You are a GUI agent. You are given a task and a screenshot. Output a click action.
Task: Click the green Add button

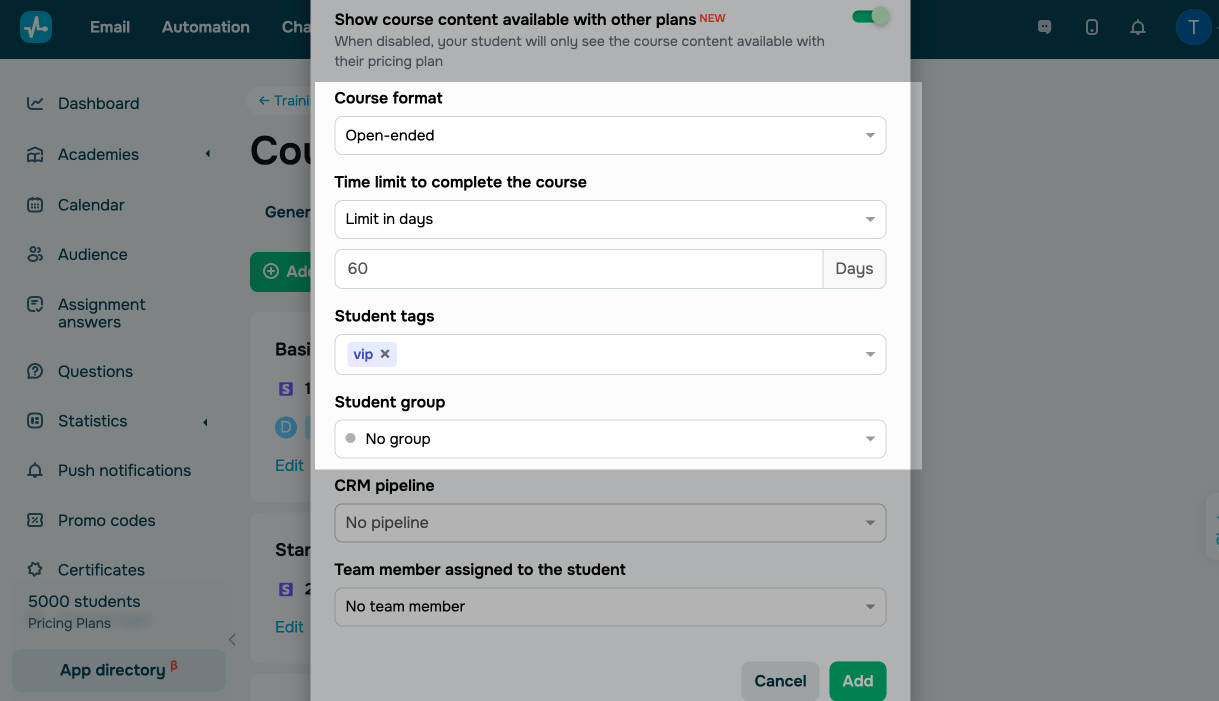pyautogui.click(x=857, y=681)
